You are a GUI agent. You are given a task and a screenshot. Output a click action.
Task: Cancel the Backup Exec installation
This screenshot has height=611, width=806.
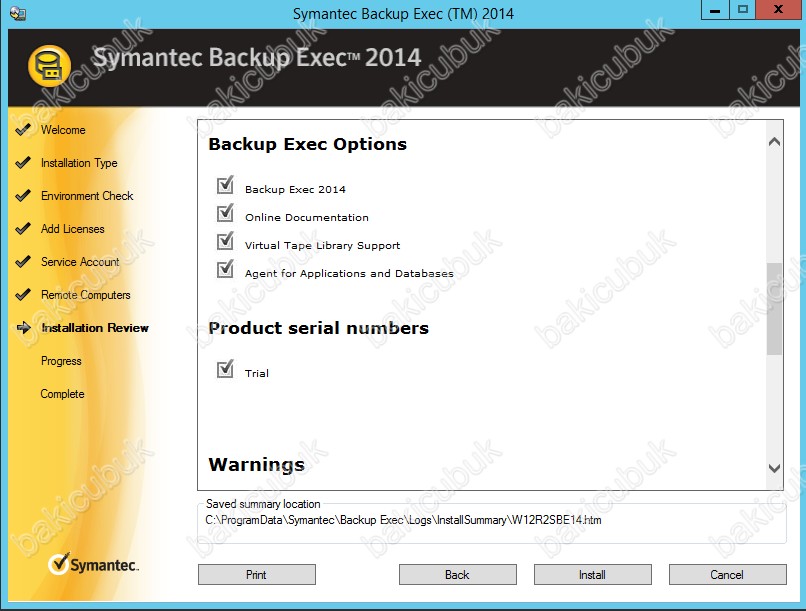[727, 575]
